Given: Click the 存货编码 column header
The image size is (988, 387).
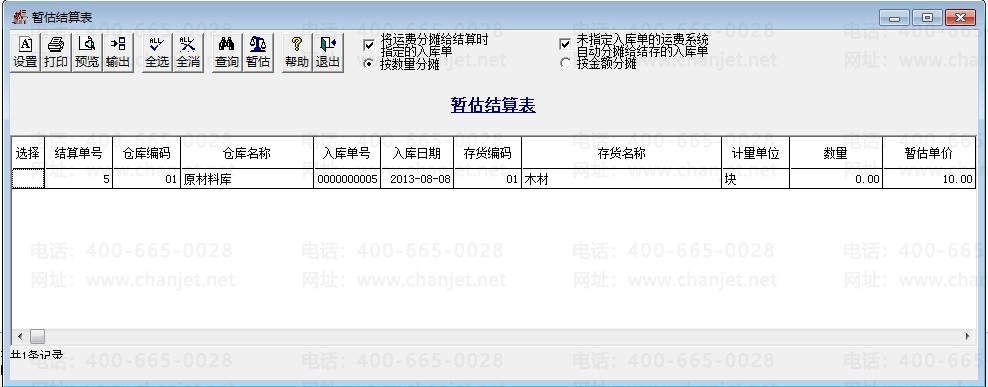Looking at the screenshot, I should click(x=488, y=153).
